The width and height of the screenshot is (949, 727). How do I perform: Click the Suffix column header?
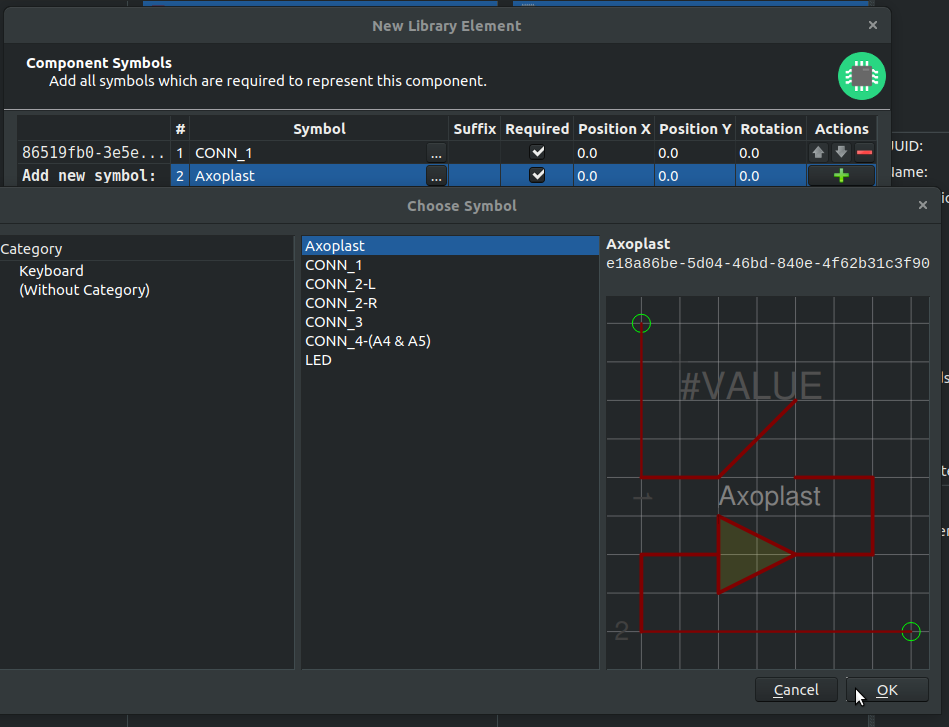coord(474,129)
